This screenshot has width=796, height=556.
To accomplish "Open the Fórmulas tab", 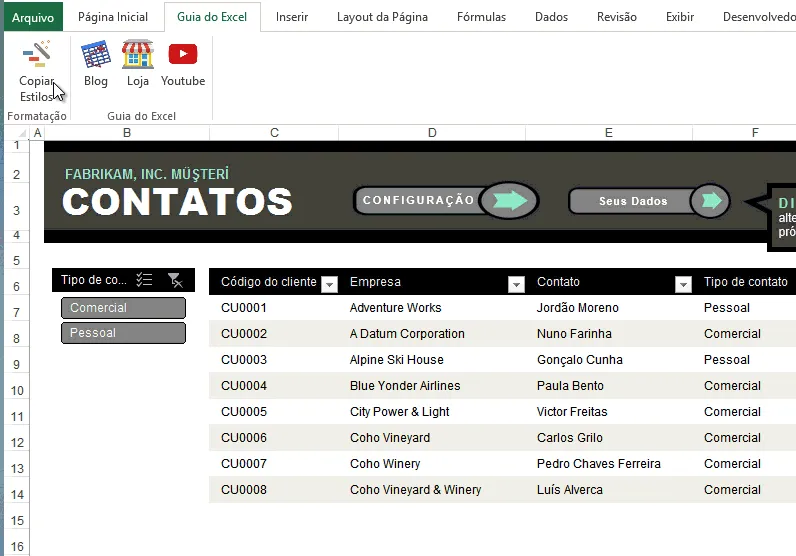I will [481, 17].
